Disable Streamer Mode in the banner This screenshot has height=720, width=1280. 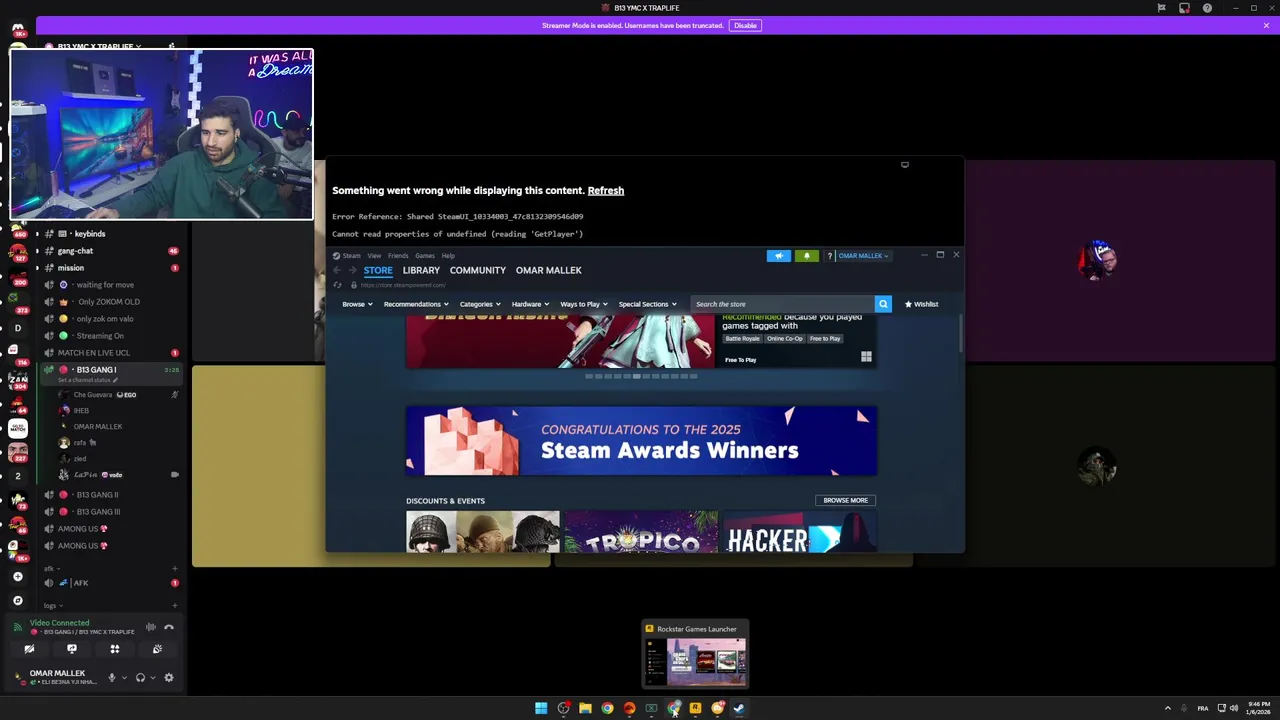tap(745, 25)
